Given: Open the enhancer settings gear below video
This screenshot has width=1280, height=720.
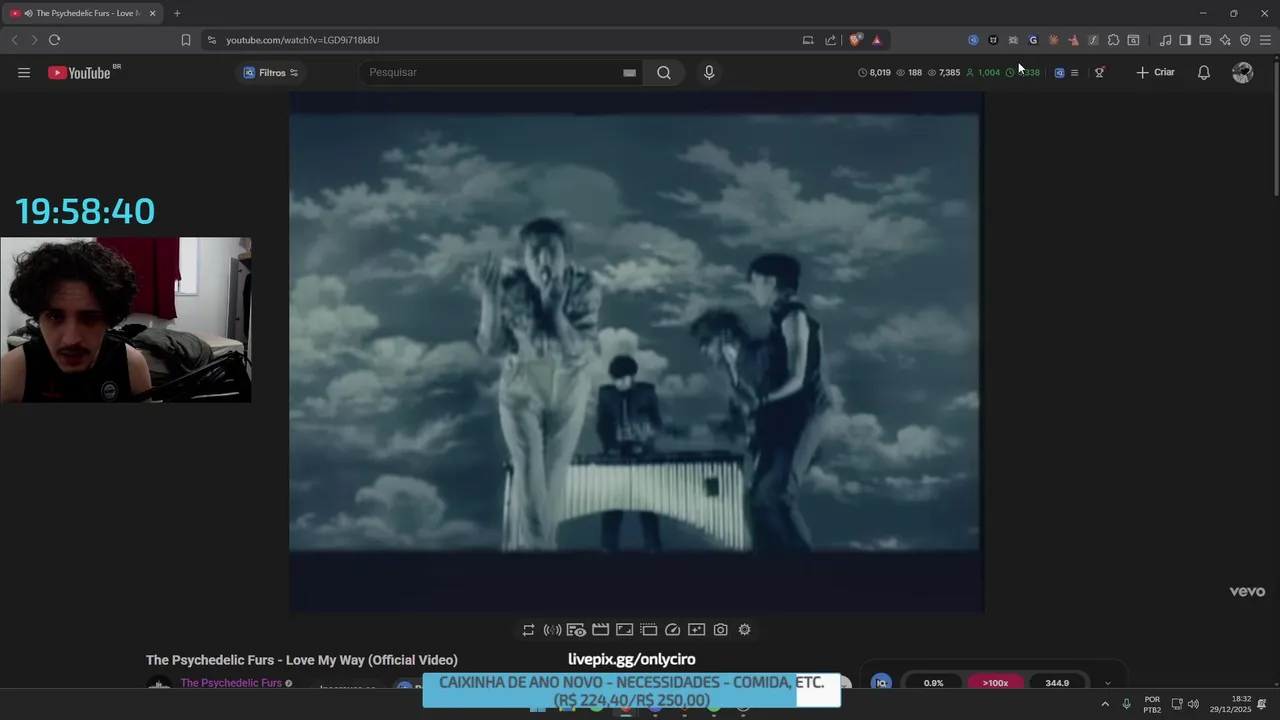Looking at the screenshot, I should coord(744,629).
